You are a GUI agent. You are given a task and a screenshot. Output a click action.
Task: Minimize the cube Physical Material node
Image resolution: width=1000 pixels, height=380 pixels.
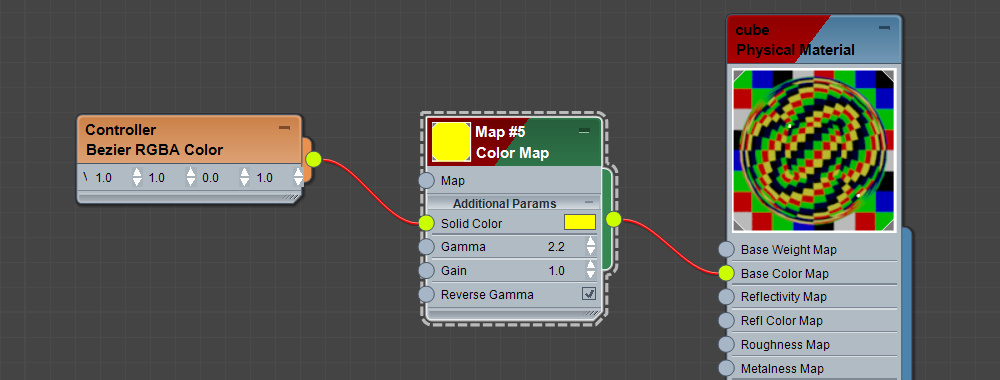[x=884, y=28]
